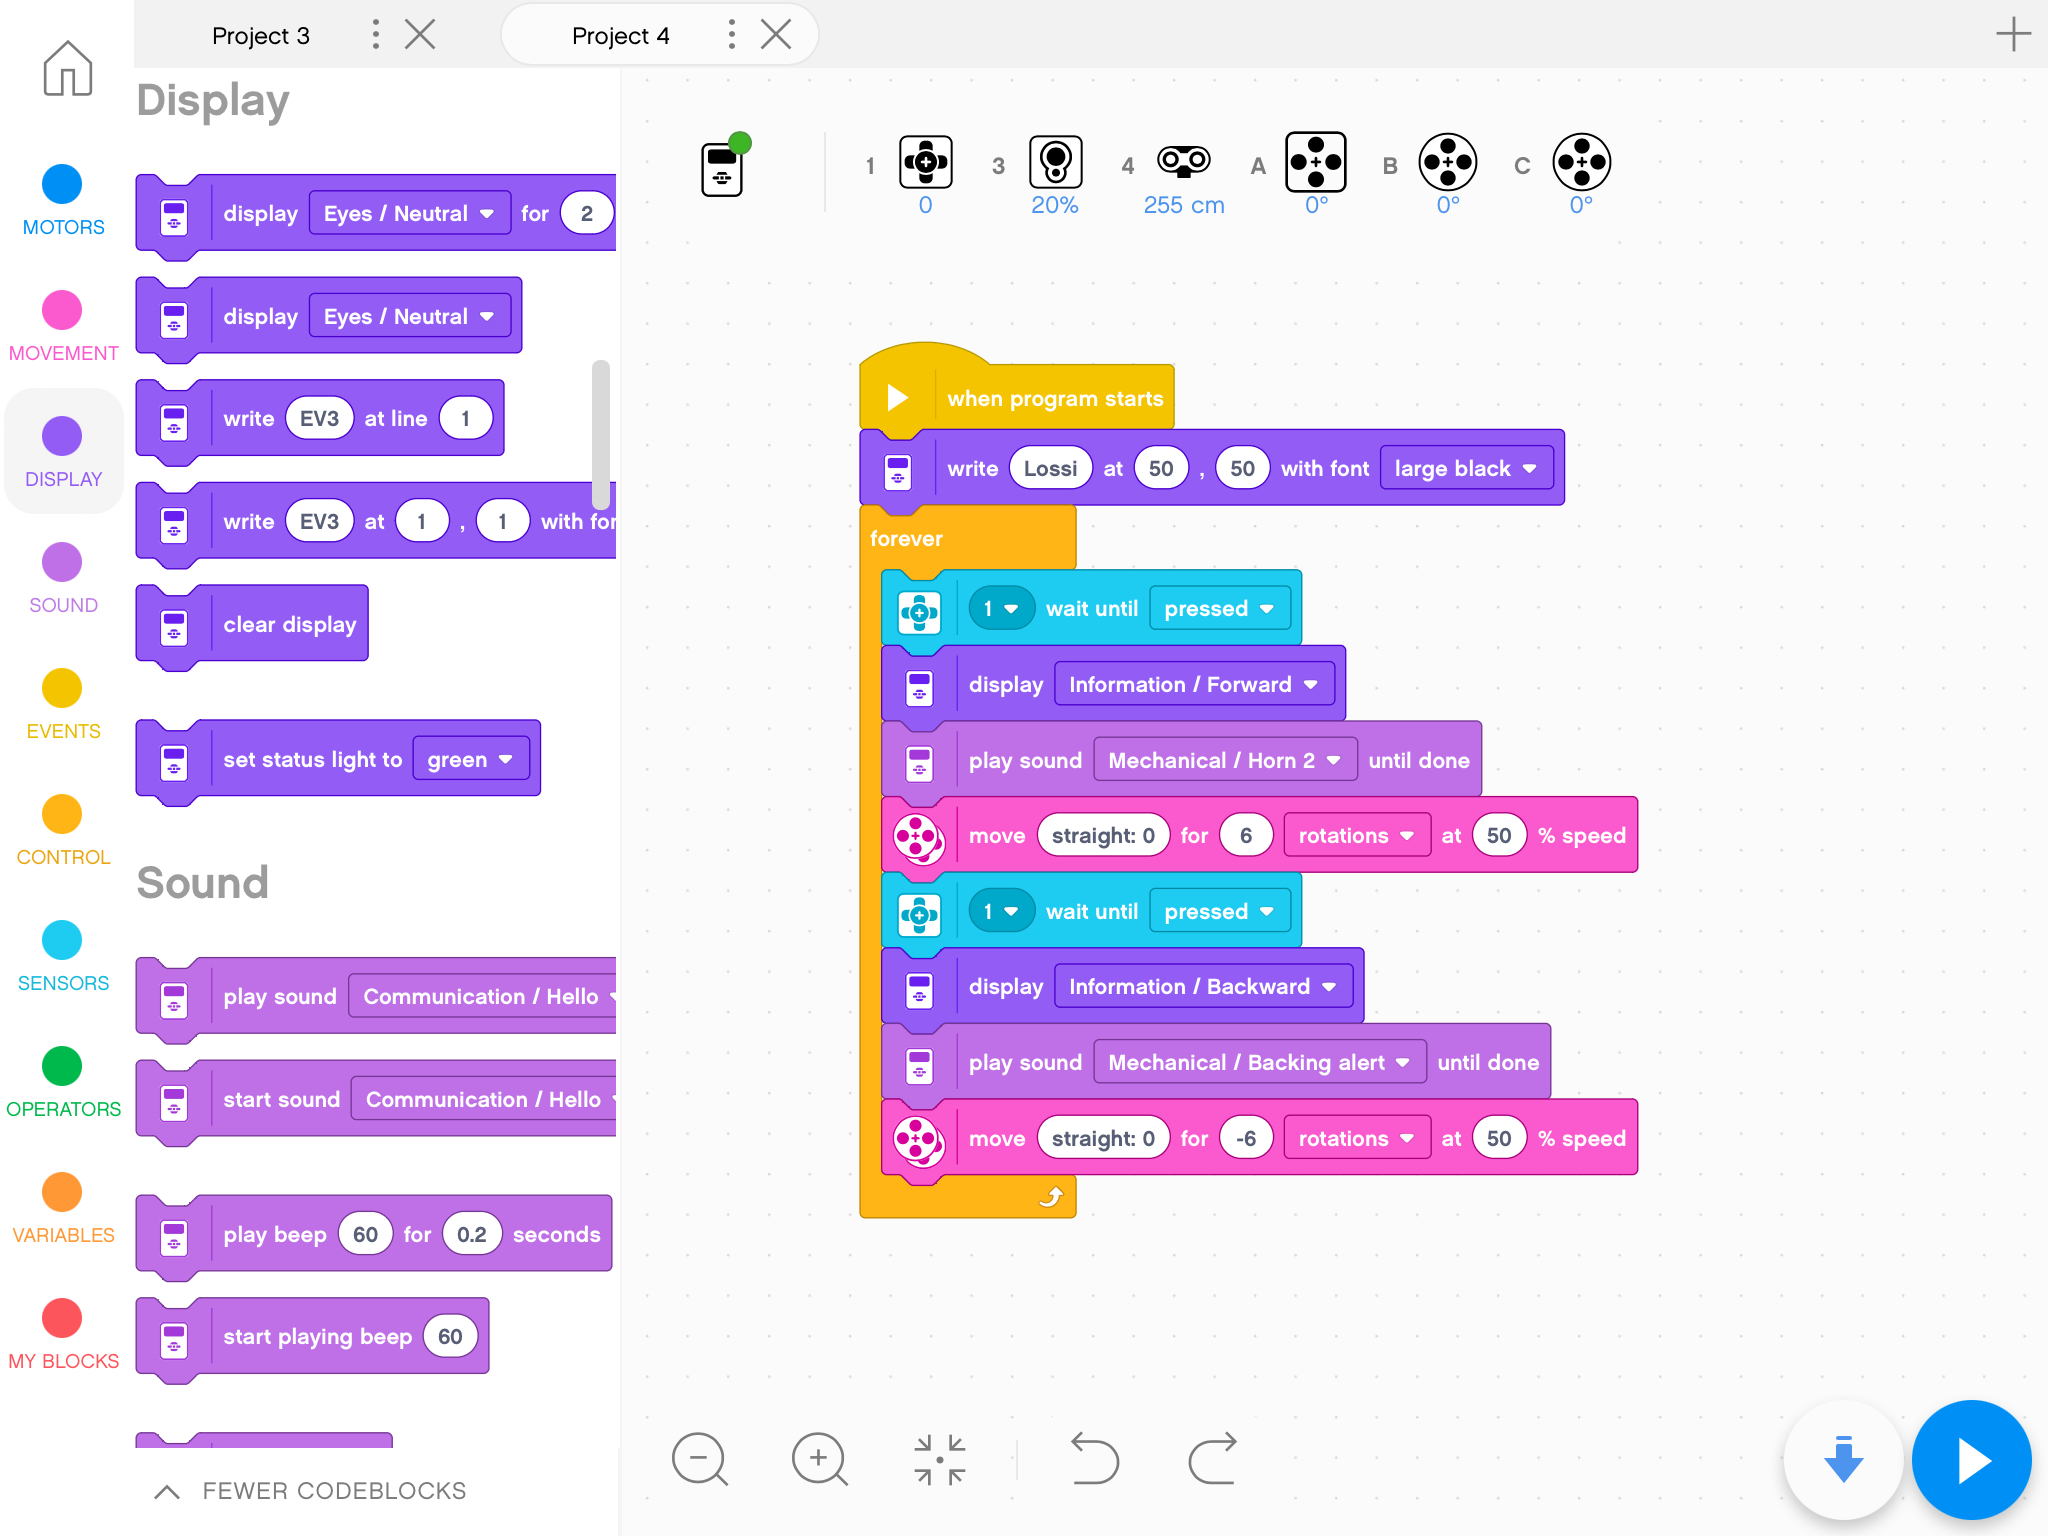
Task: Open the large black font dropdown
Action: (x=1465, y=468)
